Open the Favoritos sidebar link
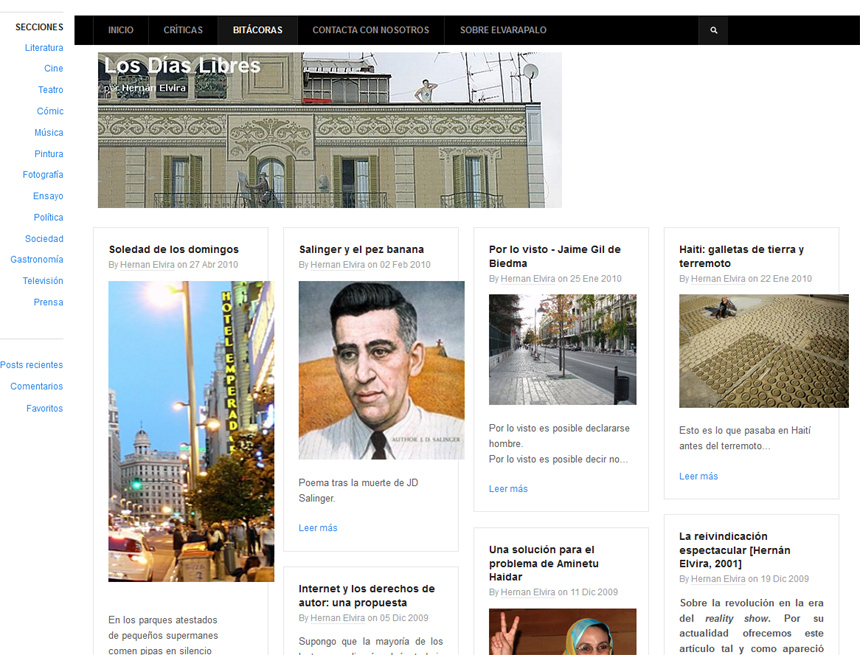 [44, 408]
